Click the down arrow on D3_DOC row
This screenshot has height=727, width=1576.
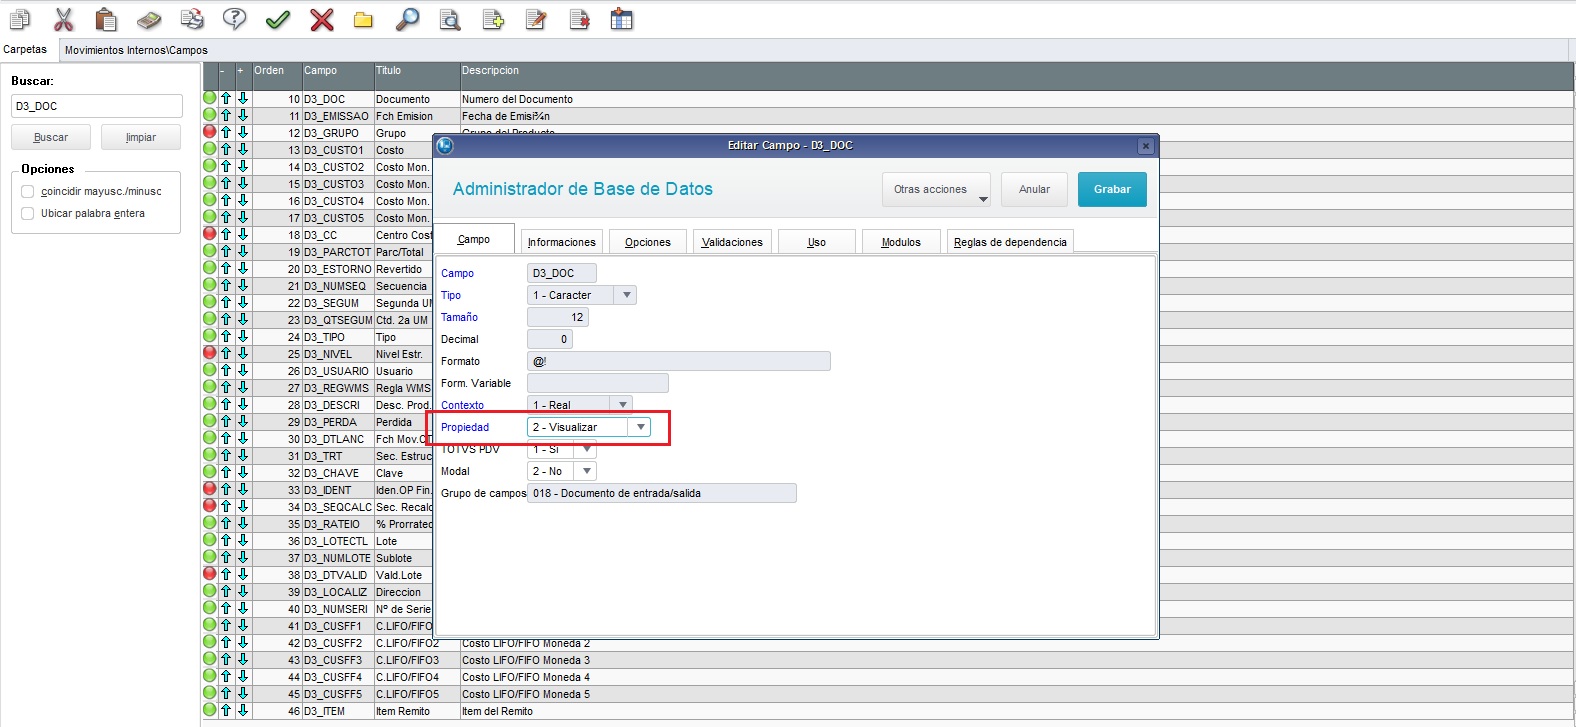click(x=243, y=99)
